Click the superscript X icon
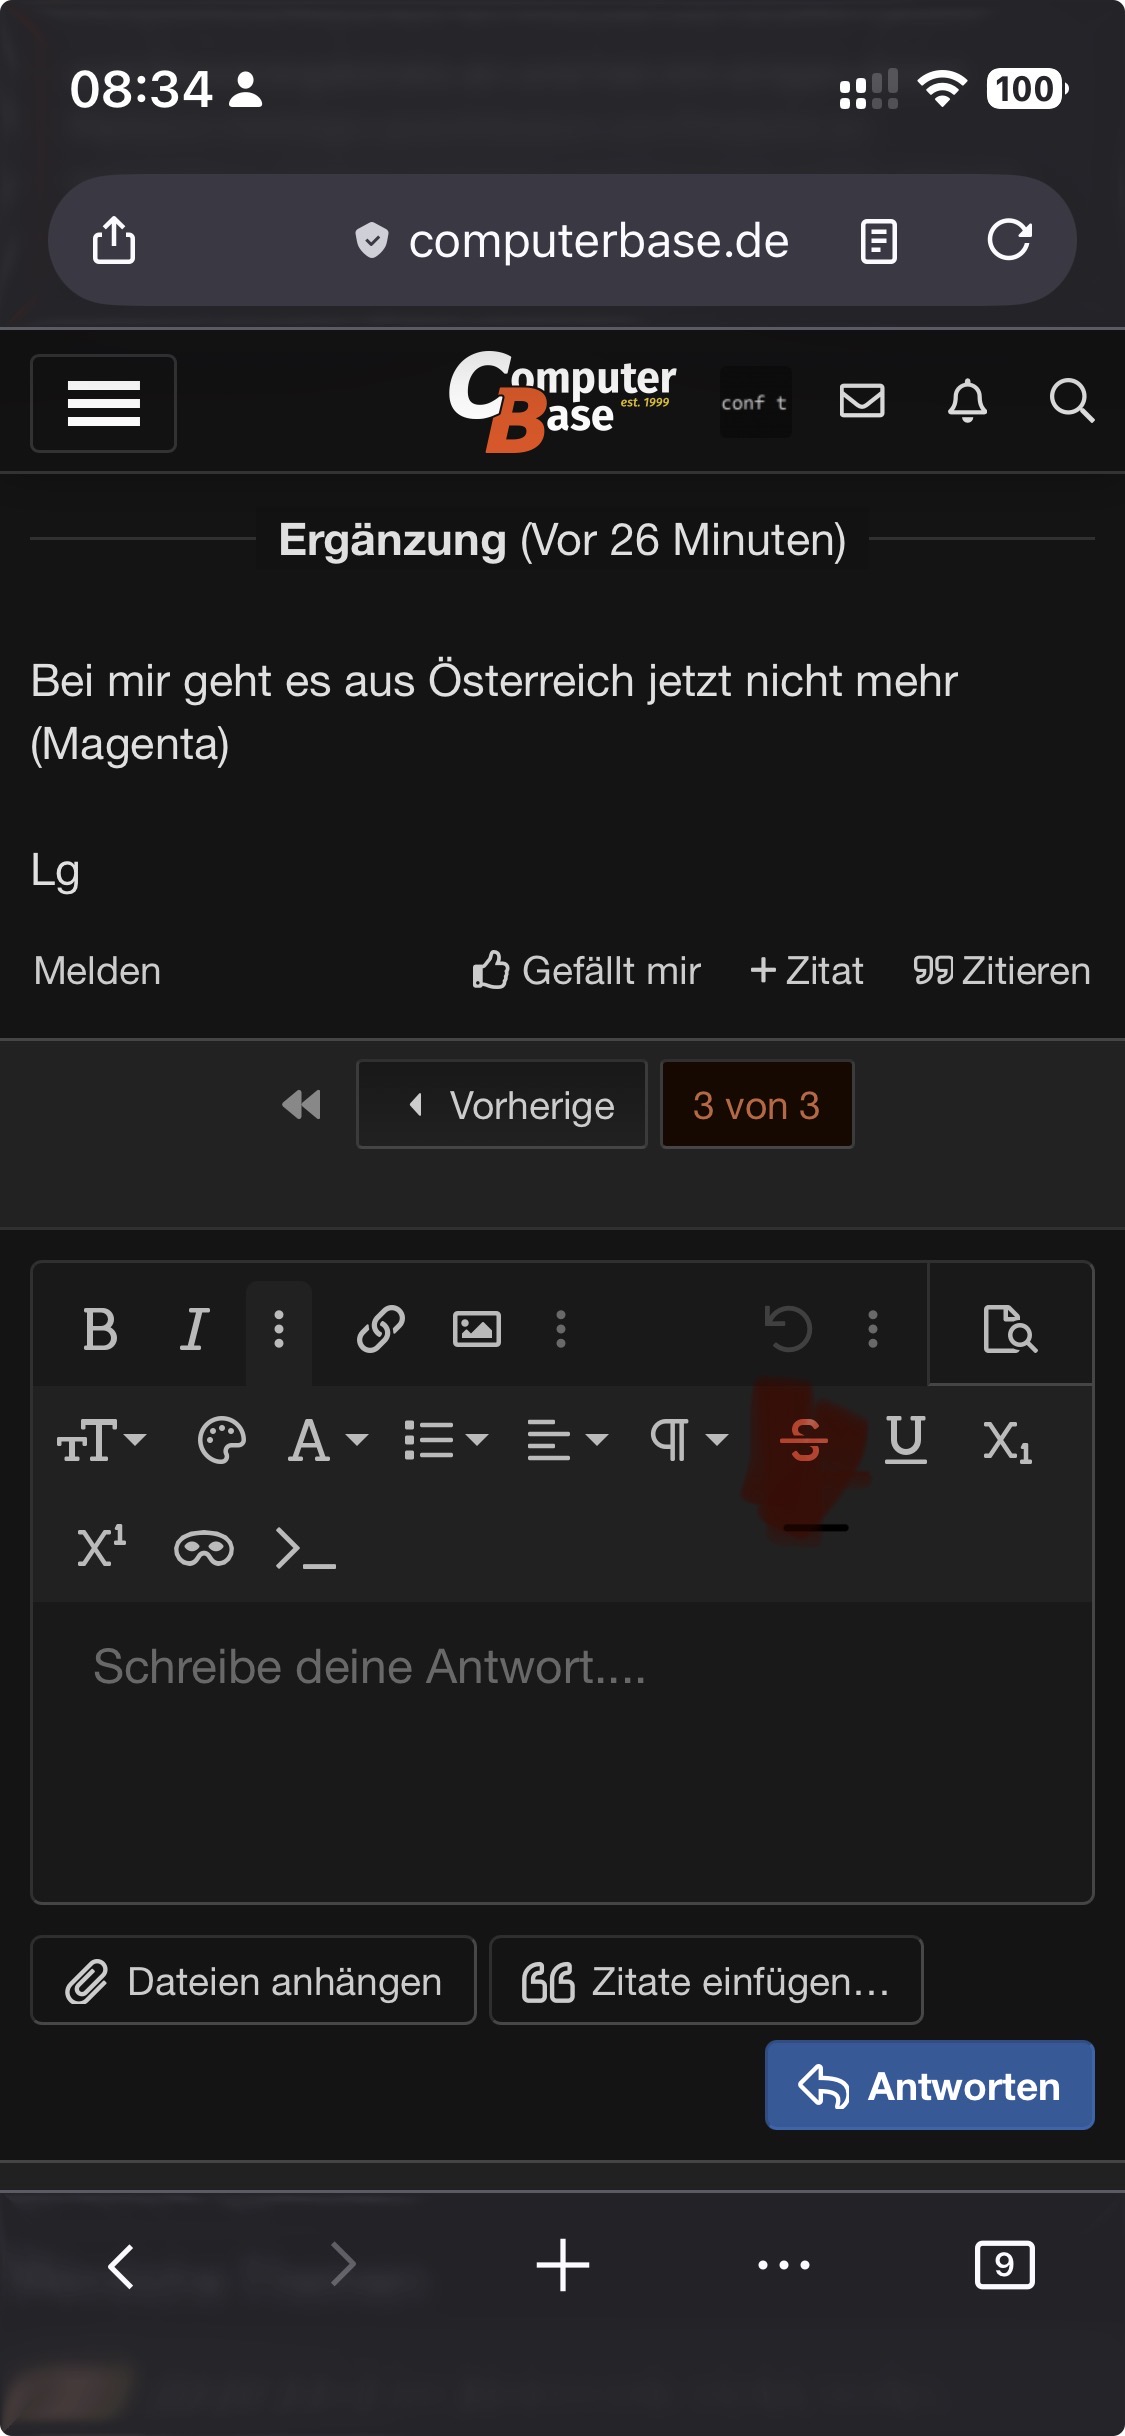 (x=102, y=1548)
